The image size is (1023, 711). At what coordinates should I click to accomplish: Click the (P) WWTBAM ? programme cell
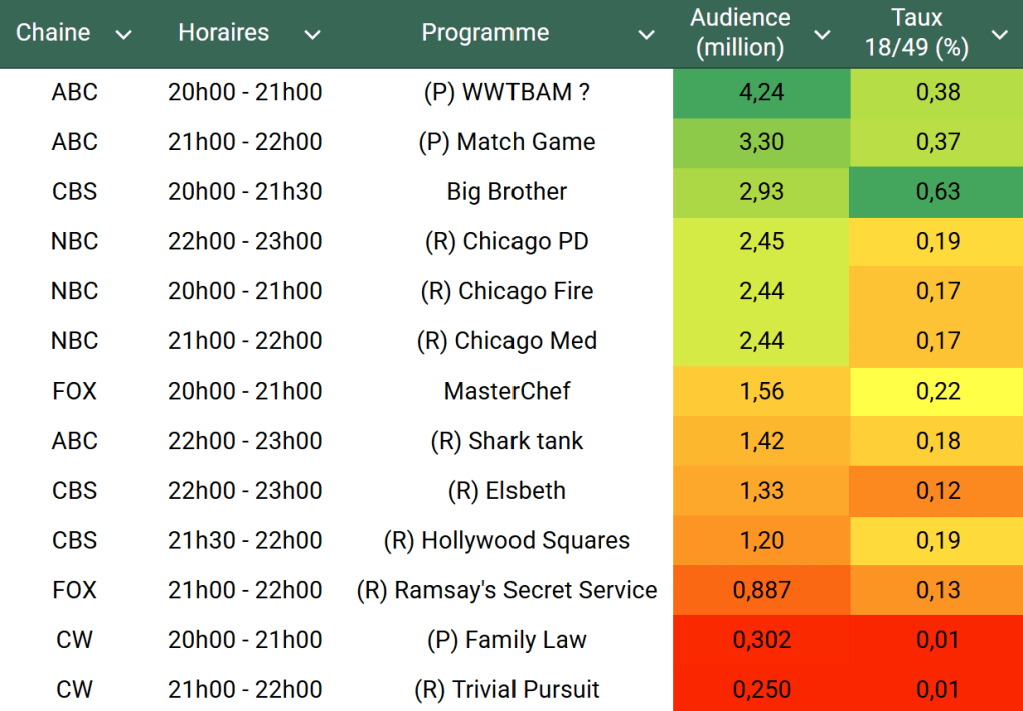coord(507,93)
